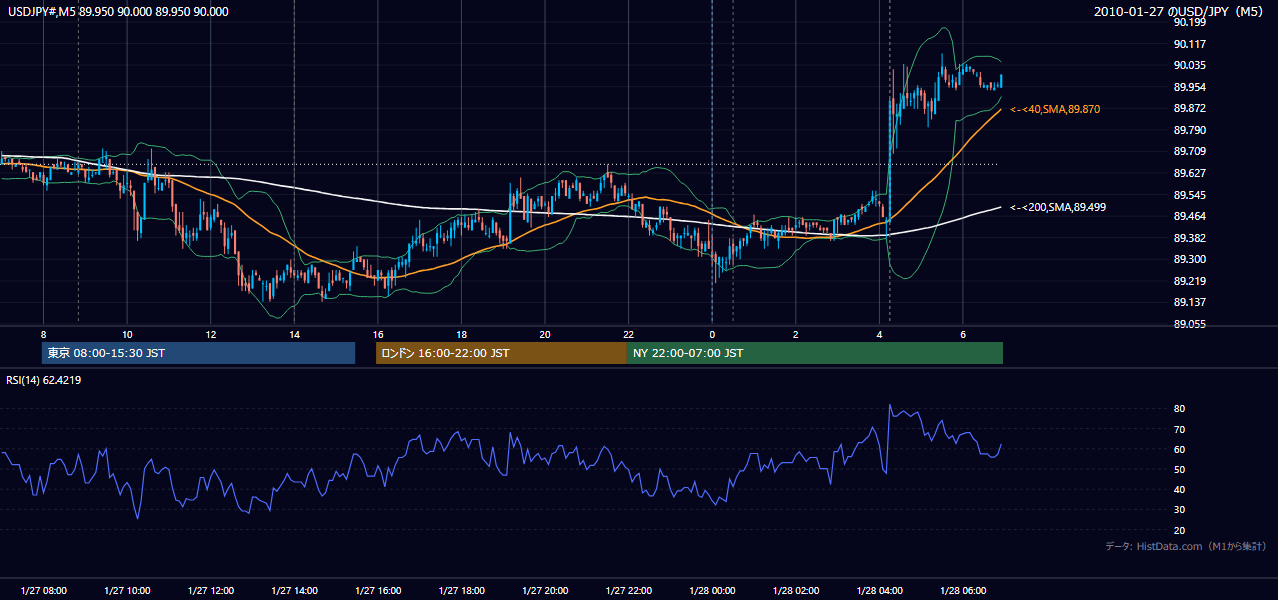Click the 90.199 price axis label
Viewport: 1278px width, 600px height.
point(1188,22)
